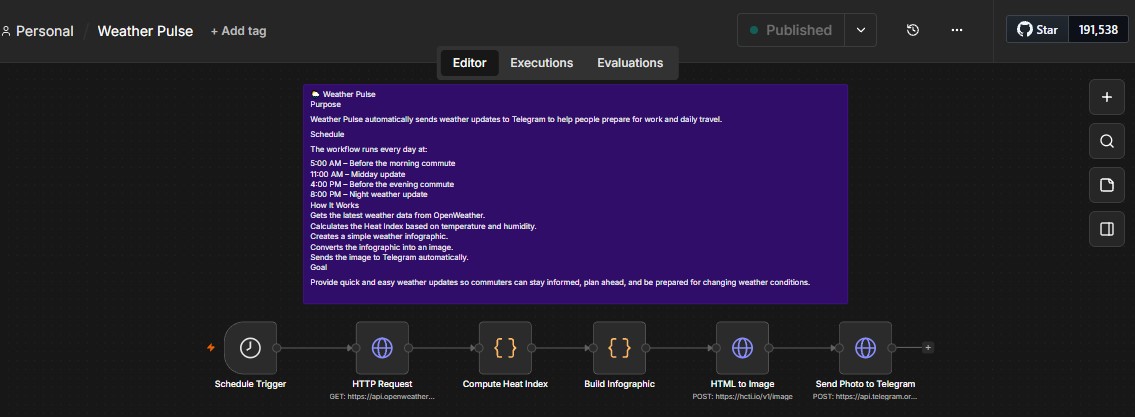Click the 'How It Works' heading
Image resolution: width=1135 pixels, height=417 pixels.
[x=334, y=205]
